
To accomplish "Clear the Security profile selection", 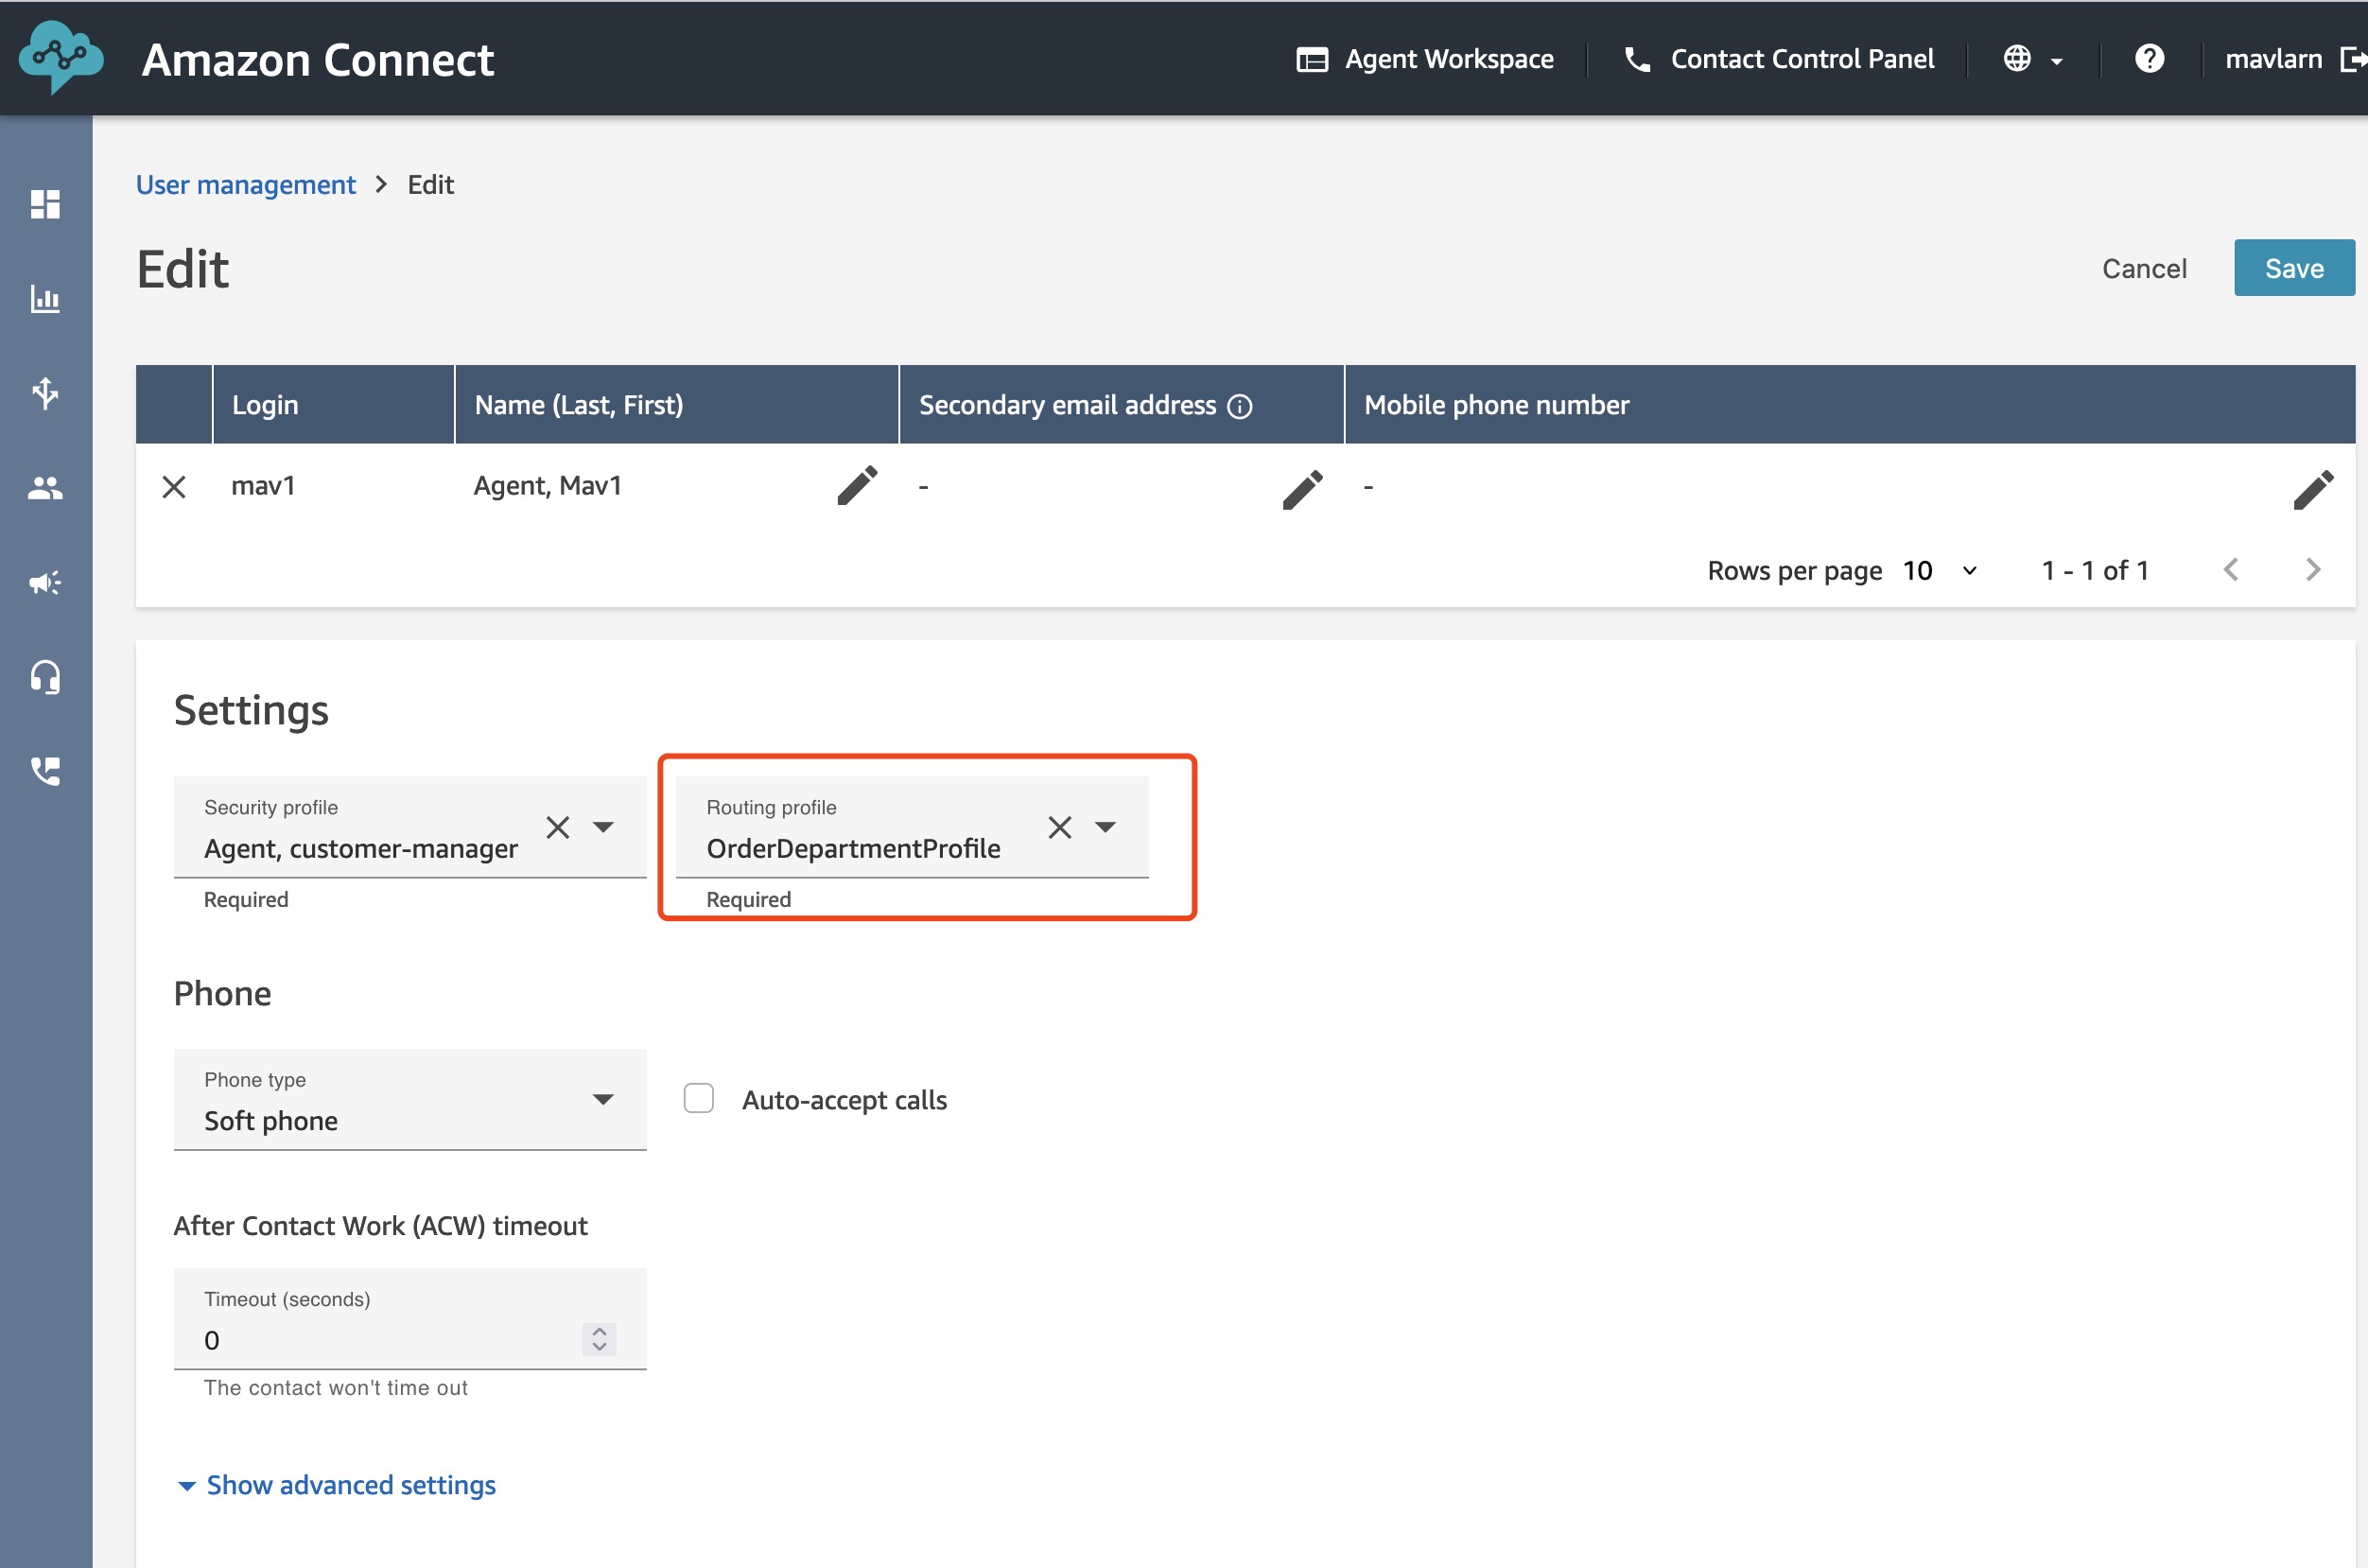I will [558, 827].
